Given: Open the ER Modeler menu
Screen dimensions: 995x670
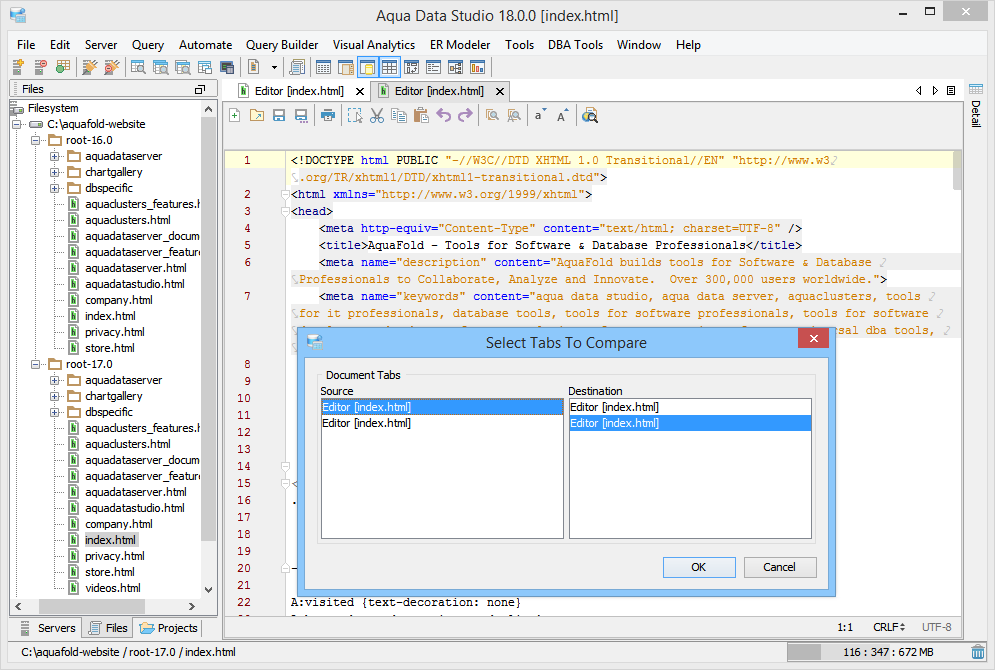Looking at the screenshot, I should tap(460, 45).
